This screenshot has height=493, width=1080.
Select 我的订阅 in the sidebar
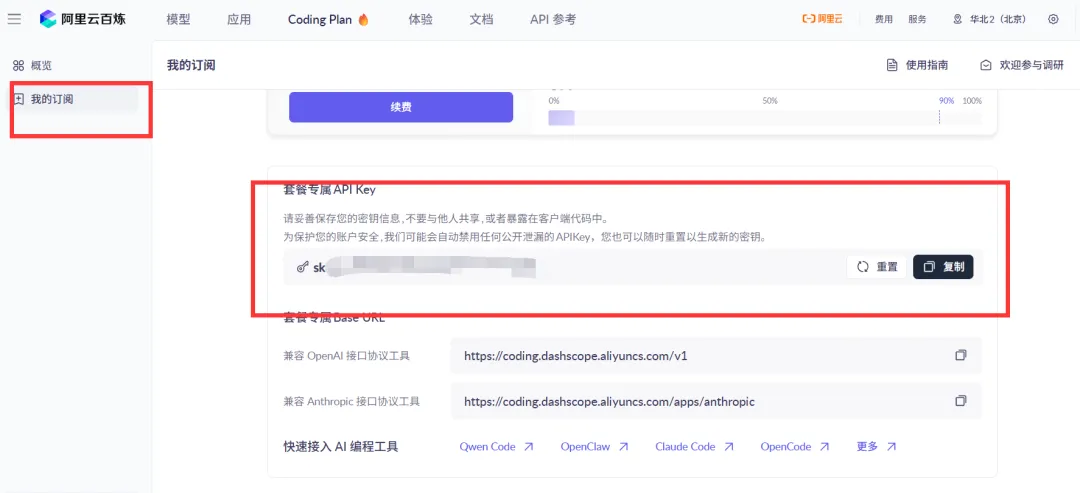tap(73, 99)
